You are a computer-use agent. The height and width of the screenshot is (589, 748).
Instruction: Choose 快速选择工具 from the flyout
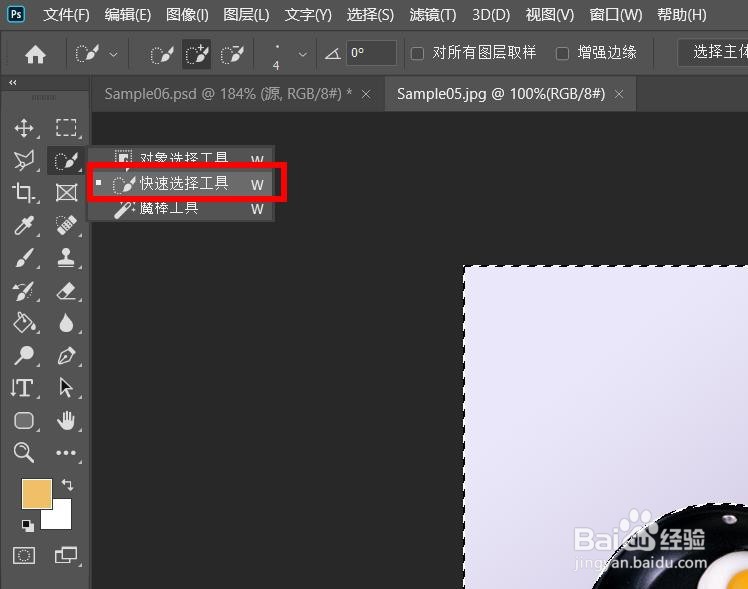tap(181, 184)
